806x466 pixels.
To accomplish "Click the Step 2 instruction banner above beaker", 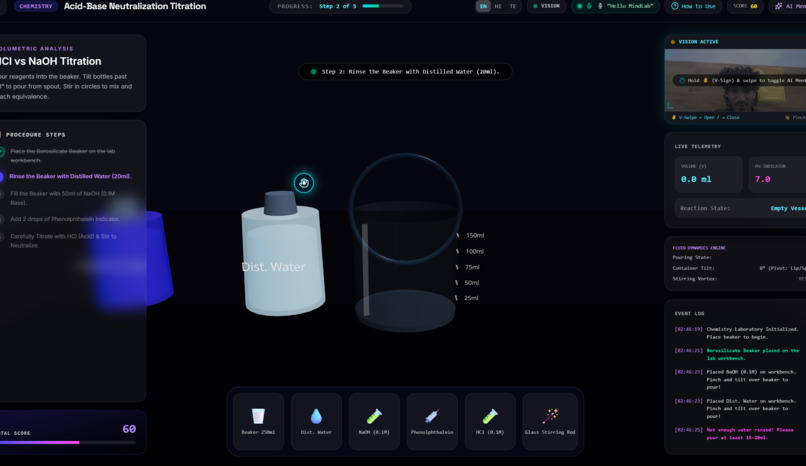I will point(405,71).
